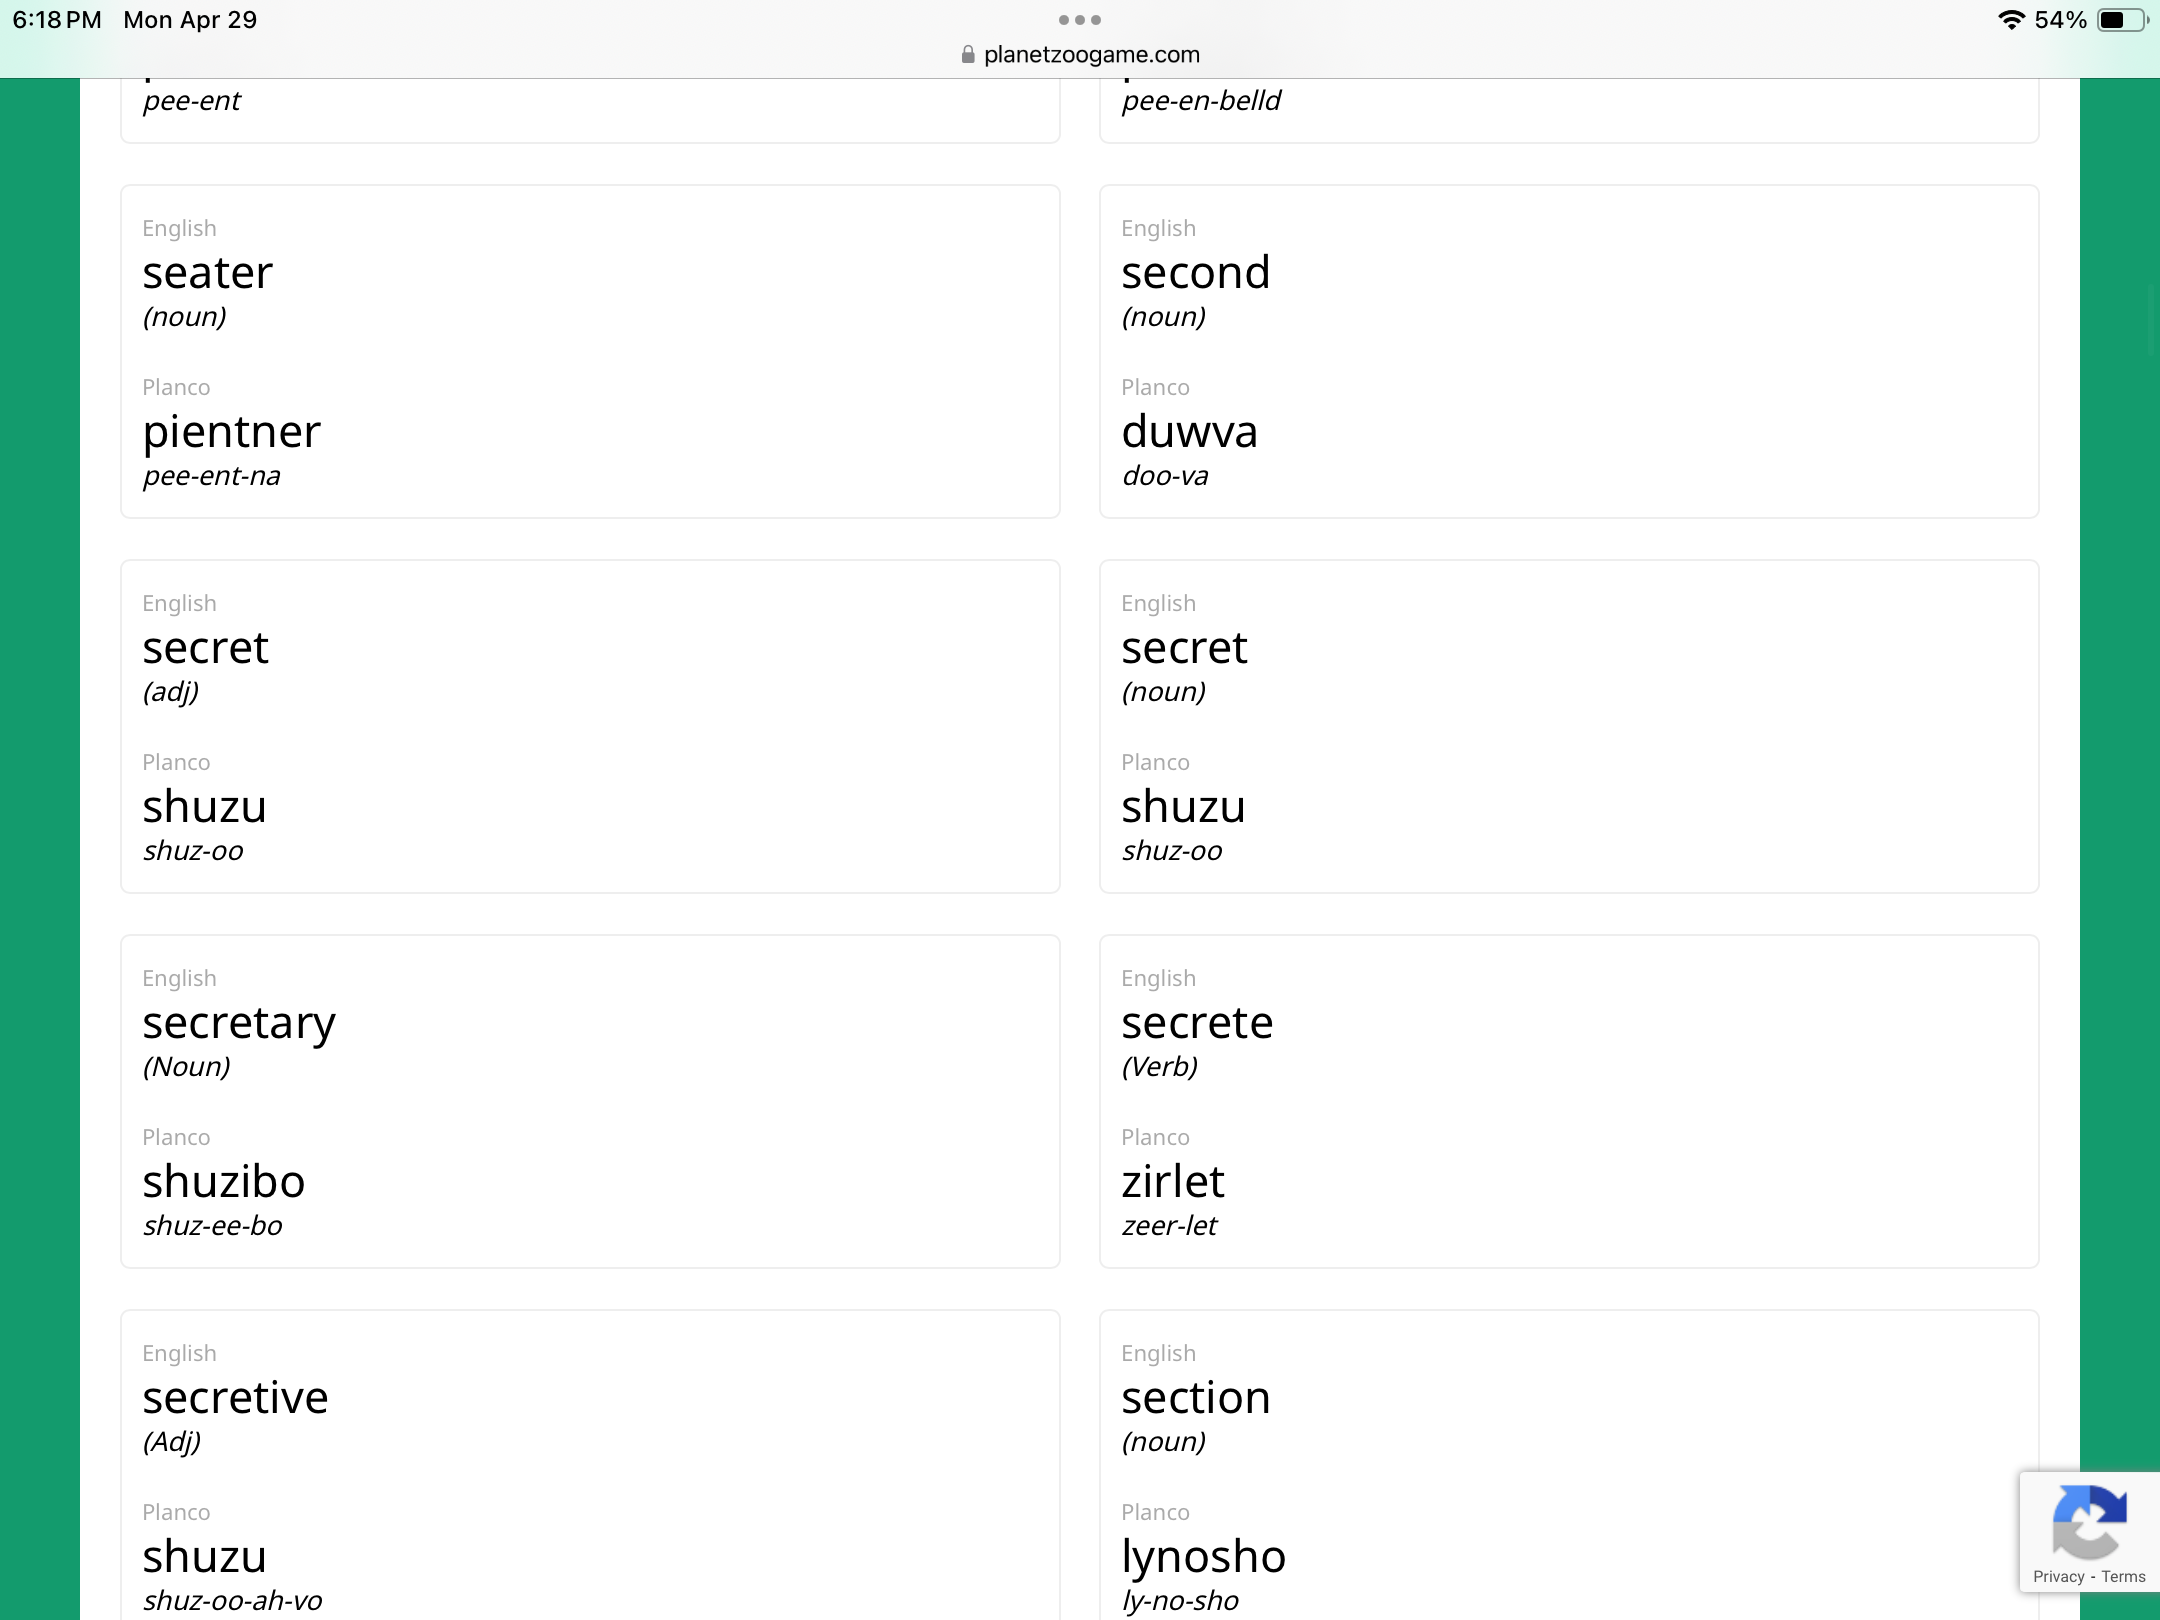This screenshot has width=2160, height=1620.
Task: Tap the Planco word 'shuzibo'
Action: (224, 1182)
